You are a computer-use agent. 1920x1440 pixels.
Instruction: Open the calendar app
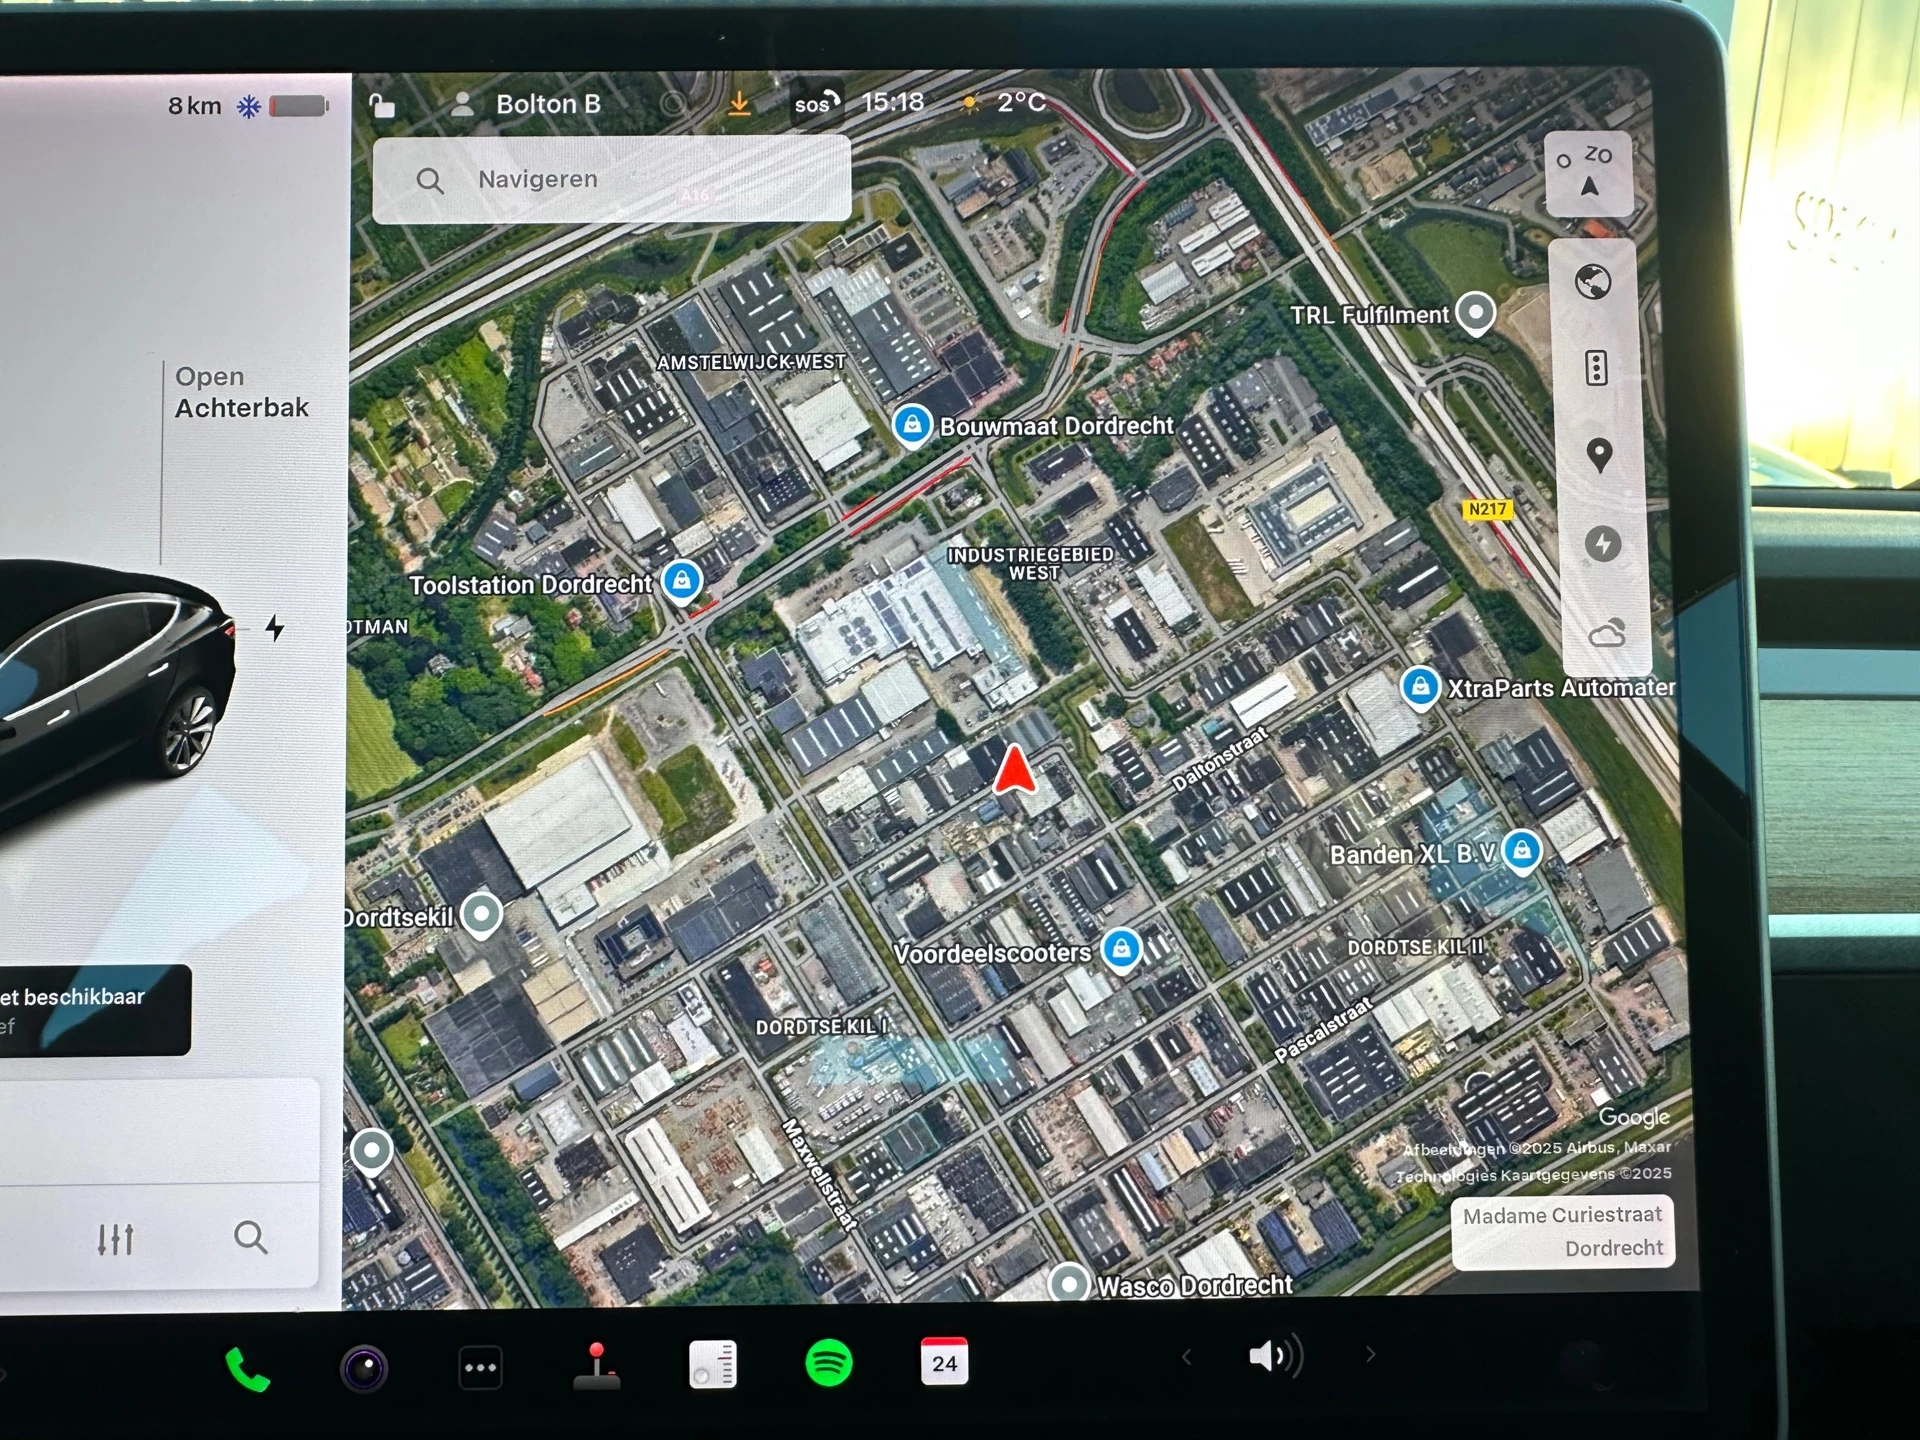tap(944, 1362)
